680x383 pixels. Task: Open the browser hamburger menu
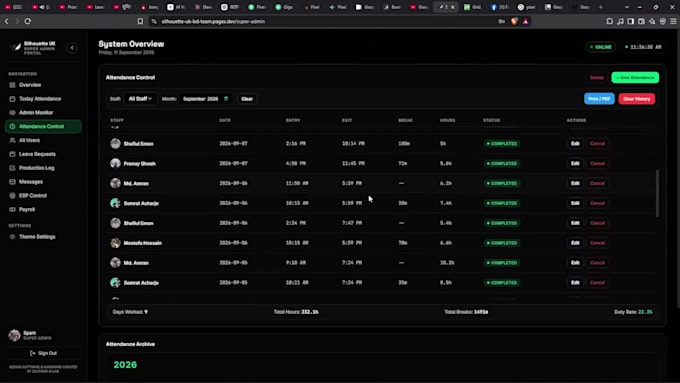pos(673,21)
